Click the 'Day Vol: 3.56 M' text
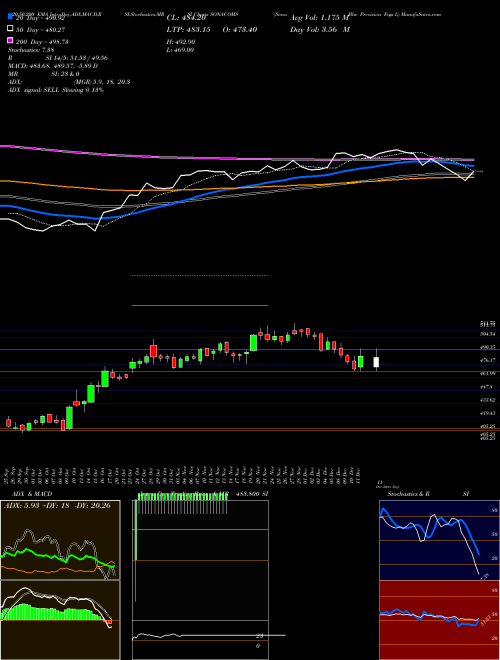500x660 pixels. (320, 29)
